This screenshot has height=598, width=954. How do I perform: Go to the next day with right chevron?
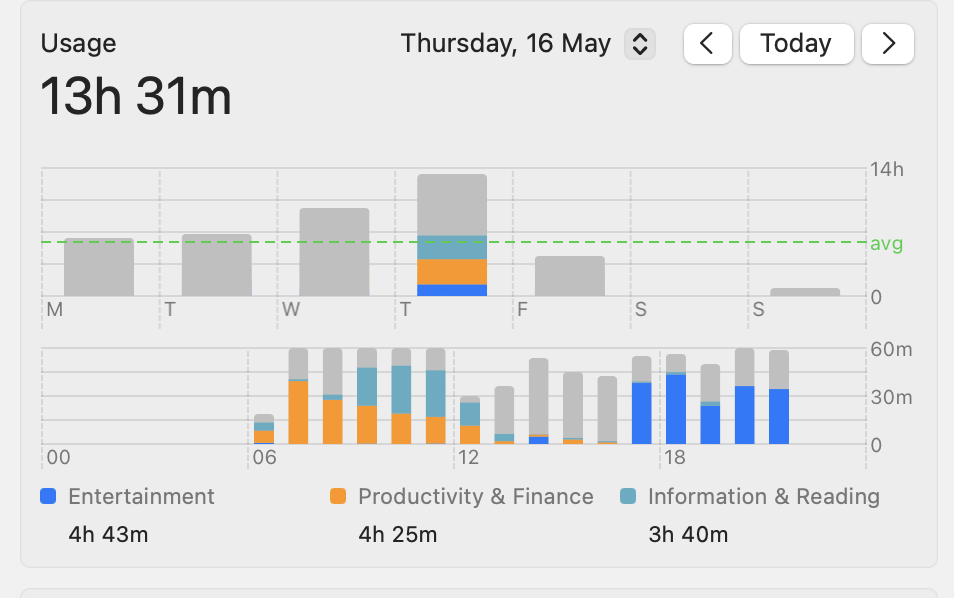[x=888, y=44]
